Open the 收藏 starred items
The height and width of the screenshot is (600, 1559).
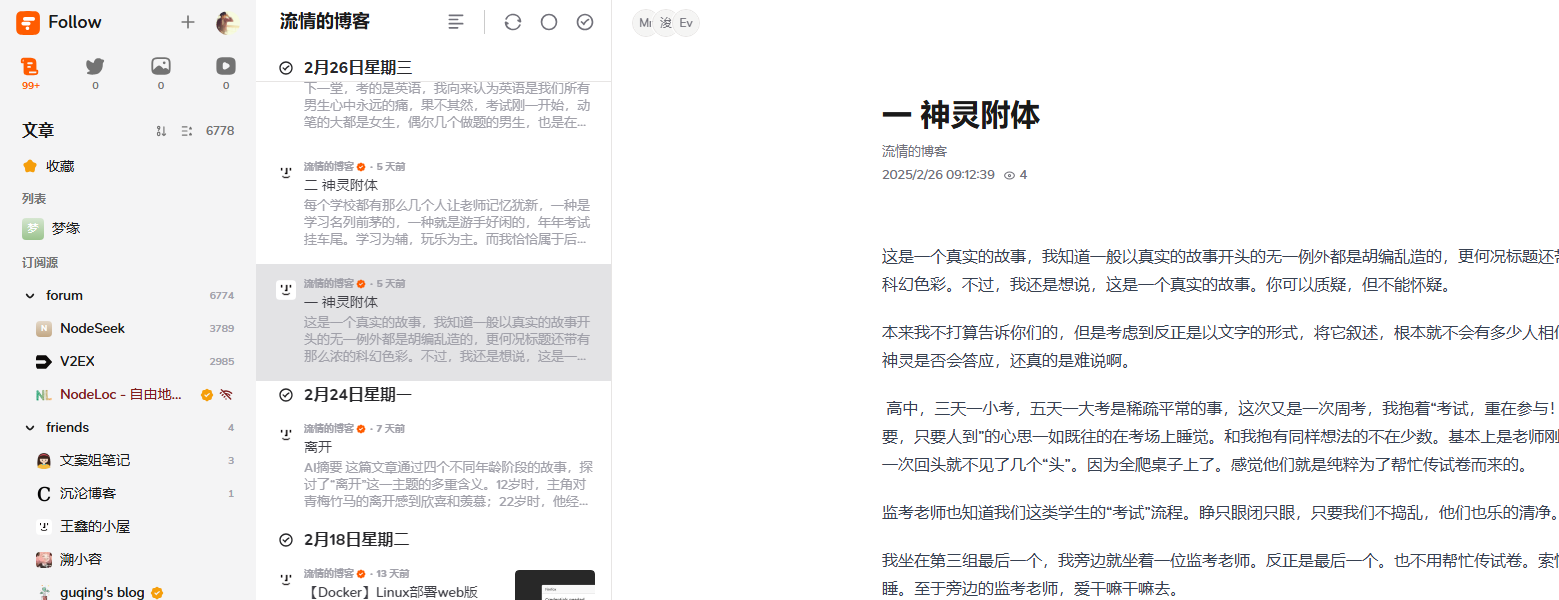60,166
